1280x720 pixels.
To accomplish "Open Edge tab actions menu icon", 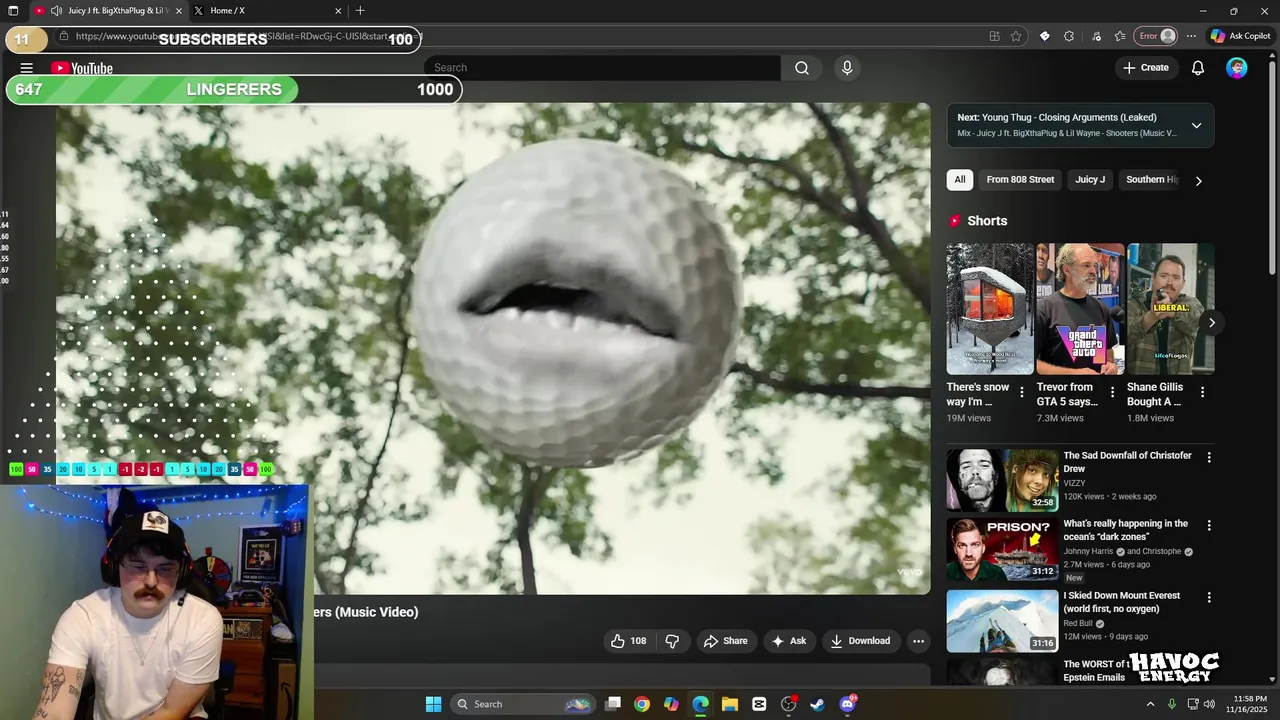I will (x=13, y=11).
